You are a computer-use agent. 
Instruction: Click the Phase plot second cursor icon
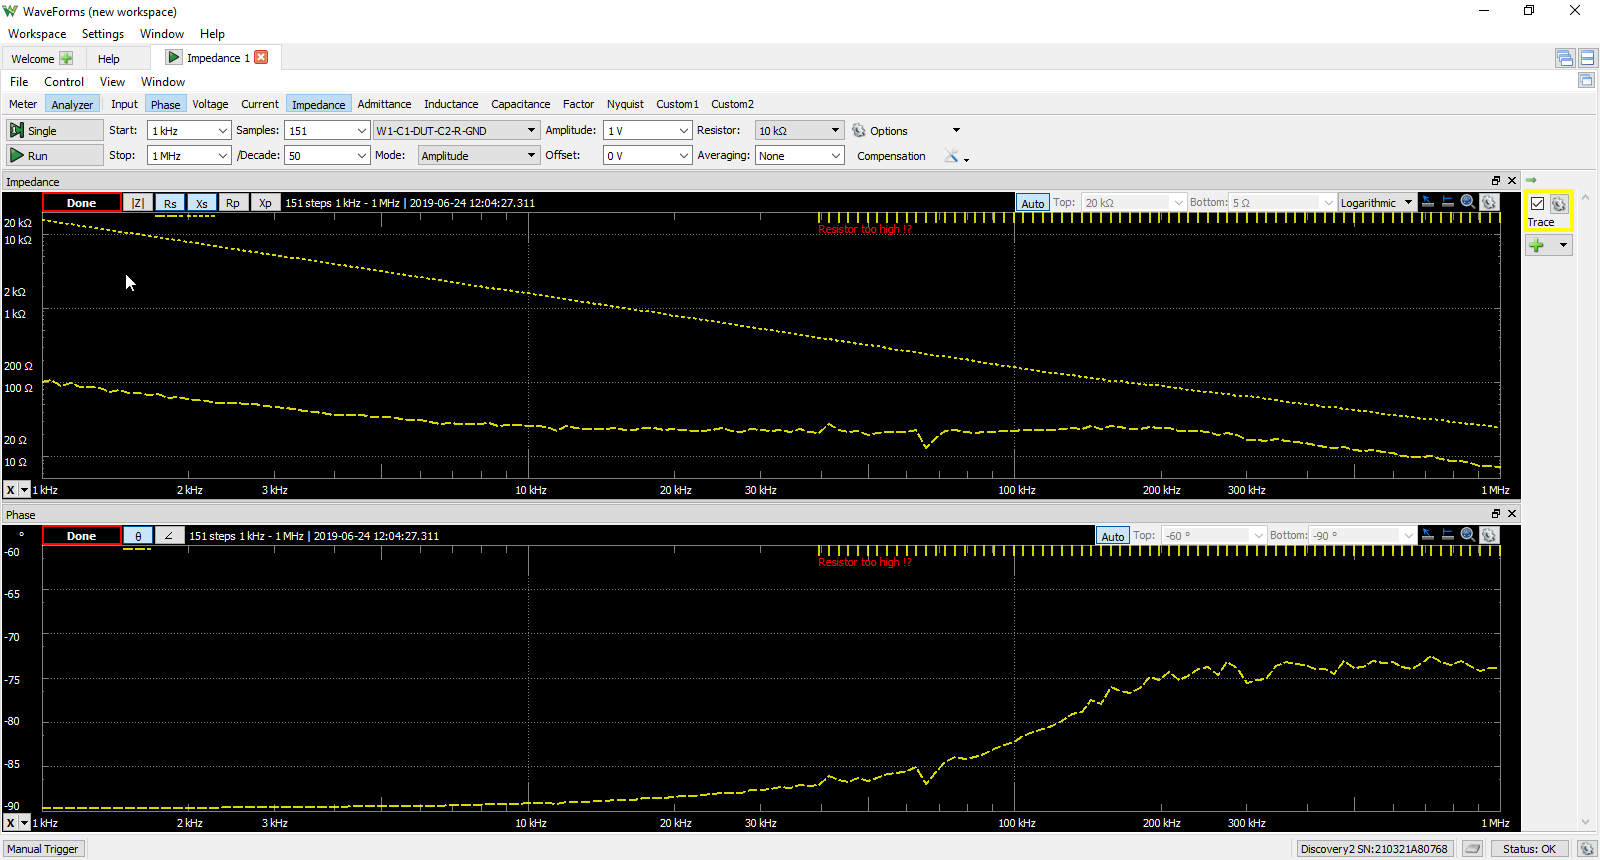tap(1448, 535)
